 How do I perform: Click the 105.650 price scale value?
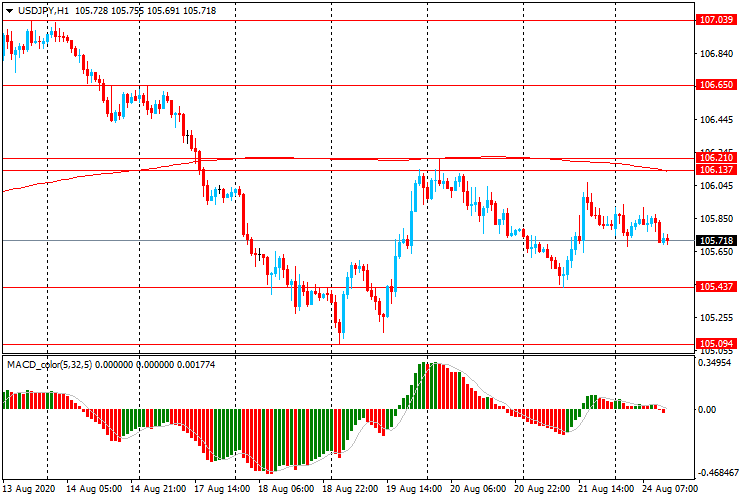pyautogui.click(x=716, y=252)
